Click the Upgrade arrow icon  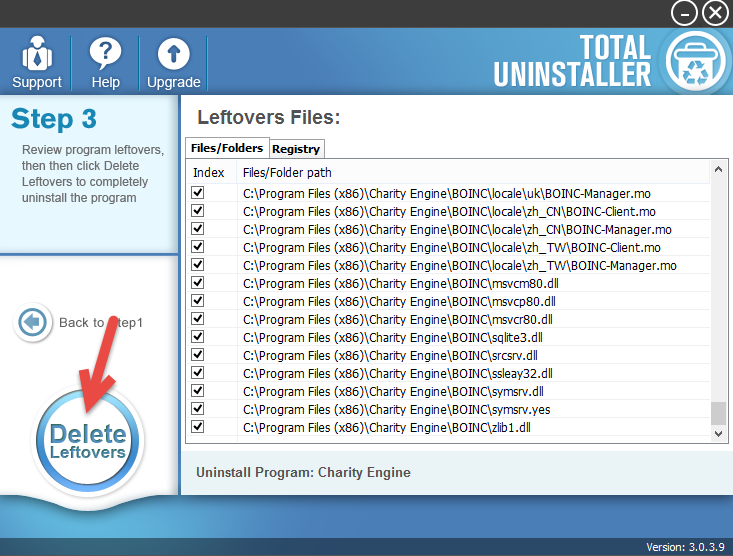(173, 54)
